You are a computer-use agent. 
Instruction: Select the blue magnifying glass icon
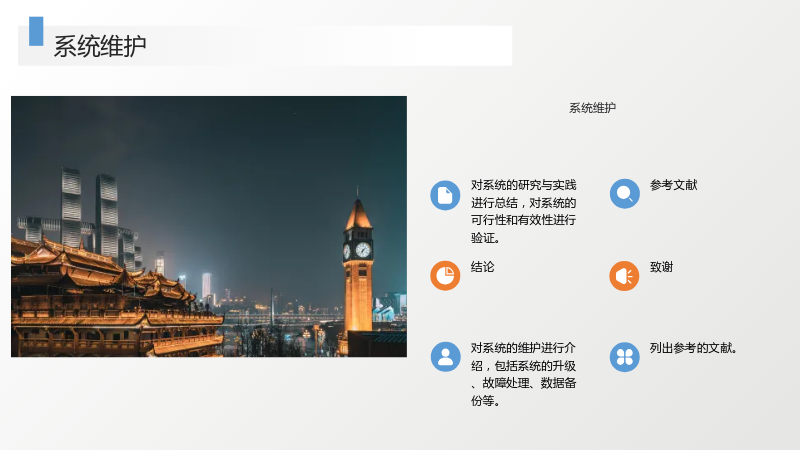624,193
